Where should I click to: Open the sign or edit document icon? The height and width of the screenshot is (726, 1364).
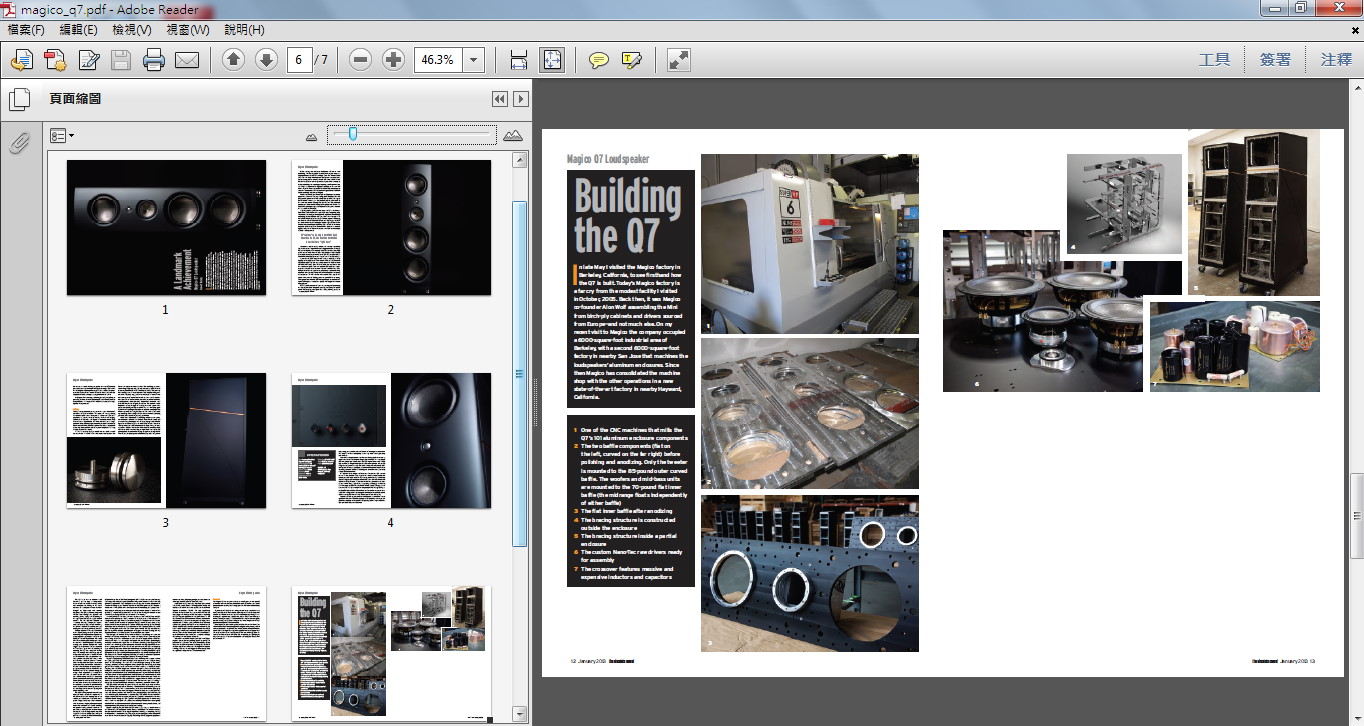88,60
